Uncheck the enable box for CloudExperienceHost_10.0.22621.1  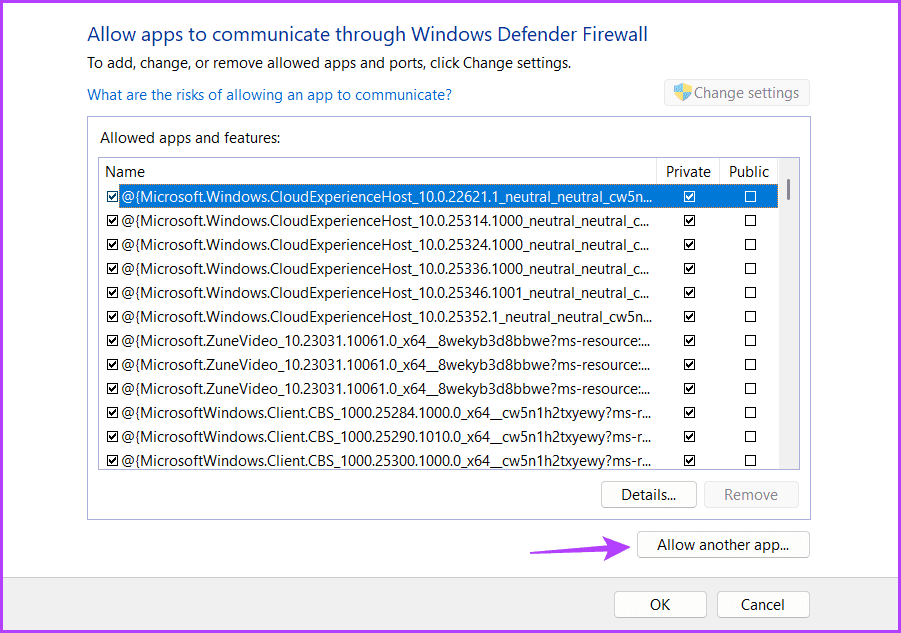113,197
